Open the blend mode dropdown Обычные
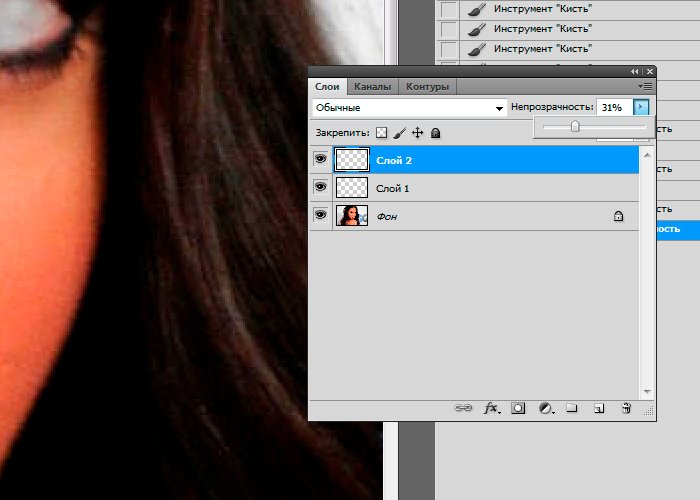The image size is (700, 500). (409, 107)
